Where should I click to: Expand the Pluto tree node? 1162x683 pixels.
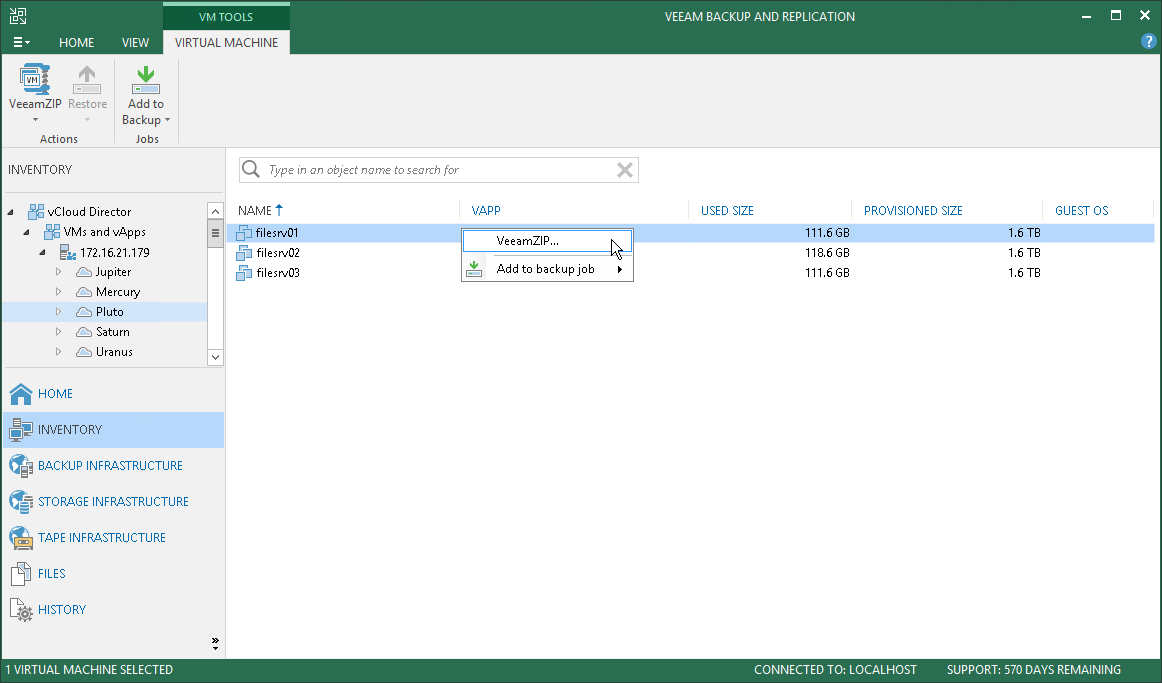[59, 312]
